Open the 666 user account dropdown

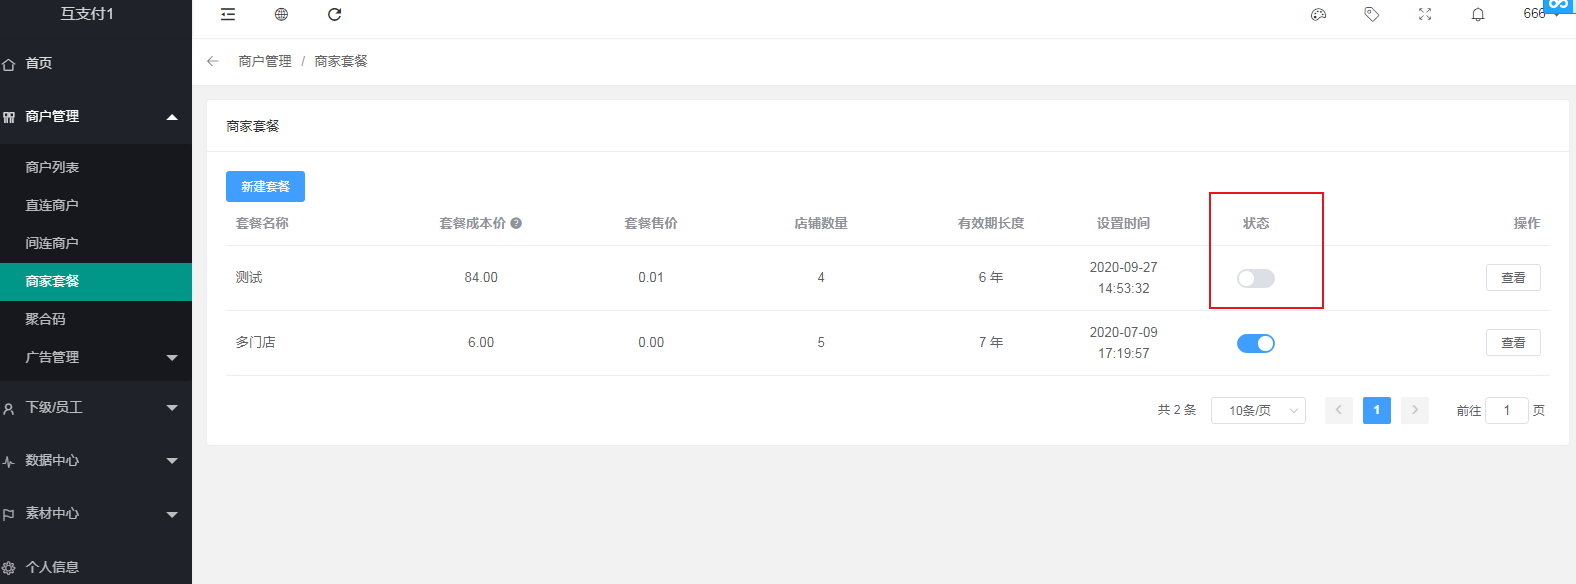pos(1541,14)
